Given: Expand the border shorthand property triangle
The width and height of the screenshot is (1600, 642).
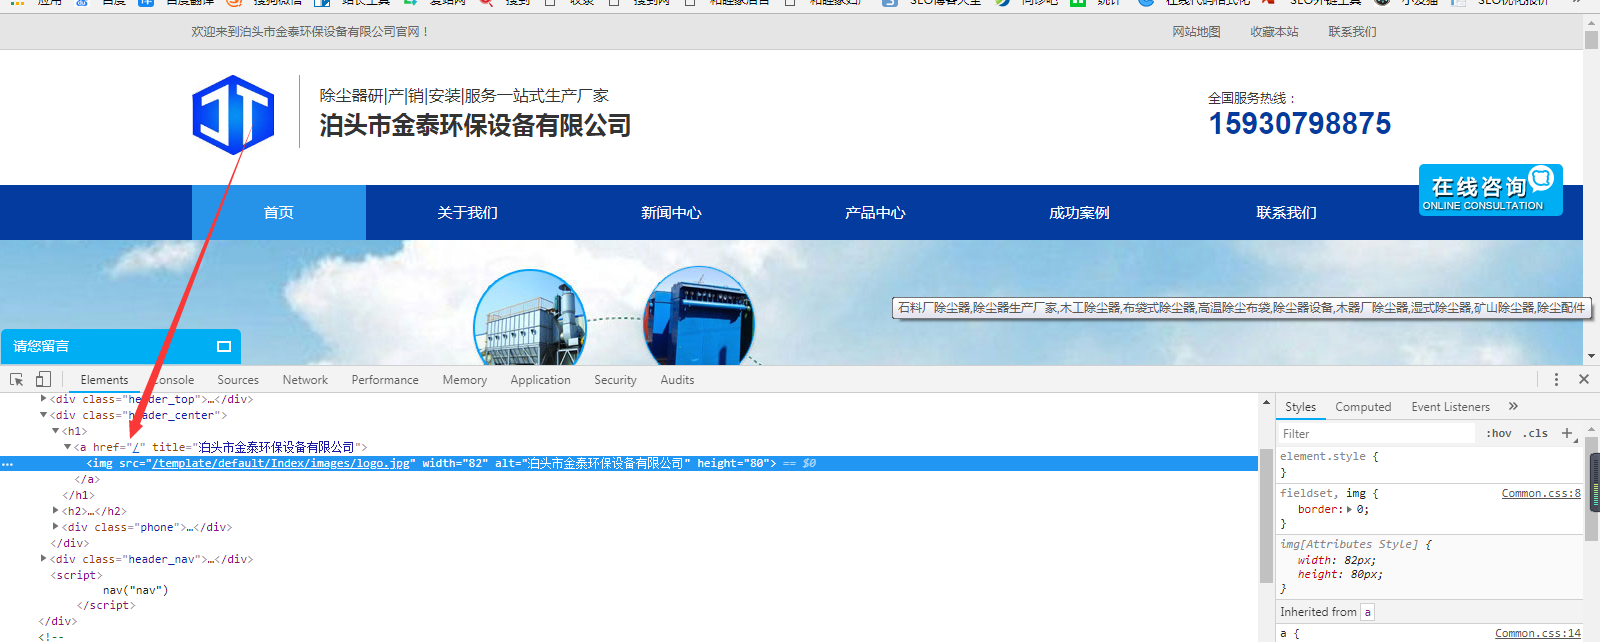Looking at the screenshot, I should click(1349, 510).
